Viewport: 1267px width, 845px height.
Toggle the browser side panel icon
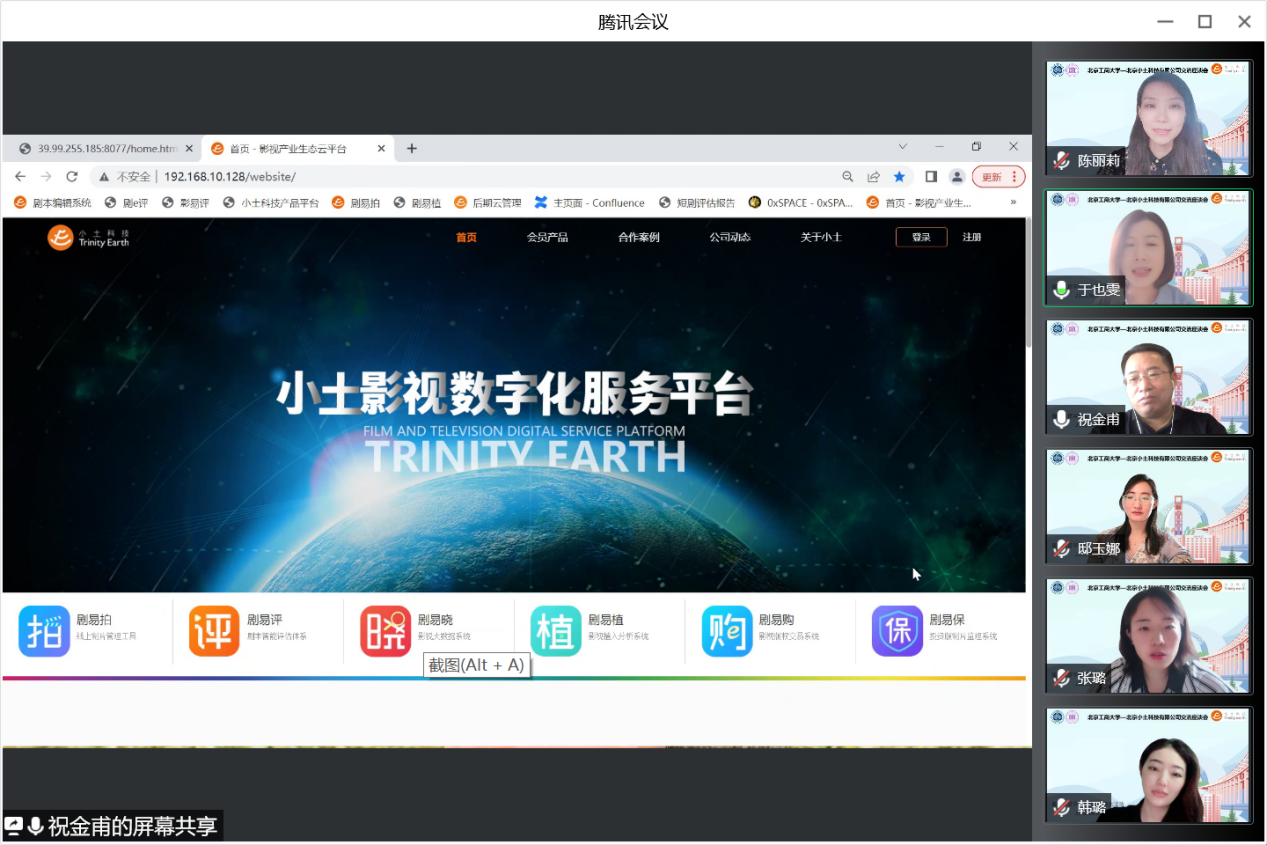point(931,177)
